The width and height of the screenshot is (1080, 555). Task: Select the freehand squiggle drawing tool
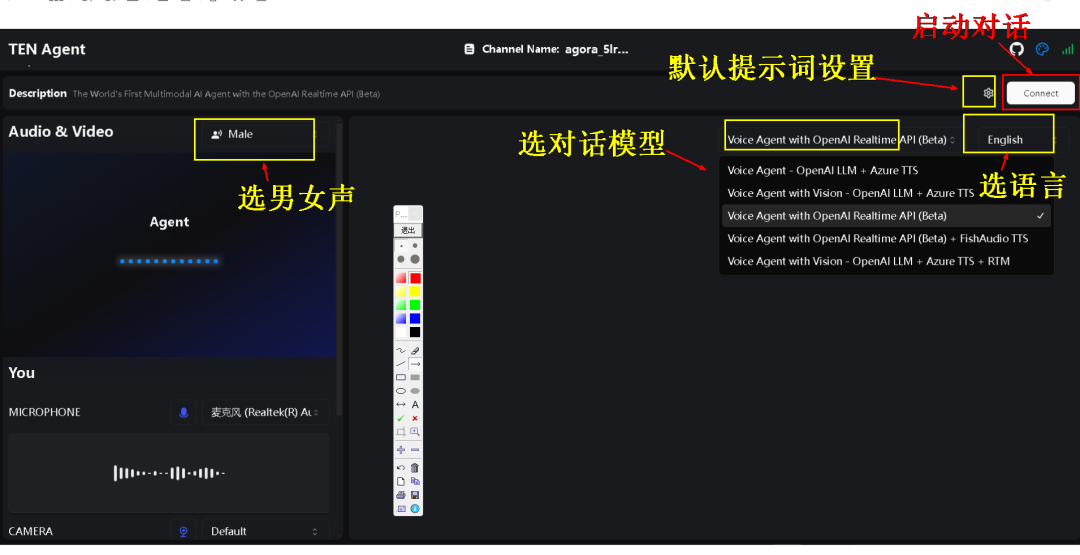click(x=401, y=350)
